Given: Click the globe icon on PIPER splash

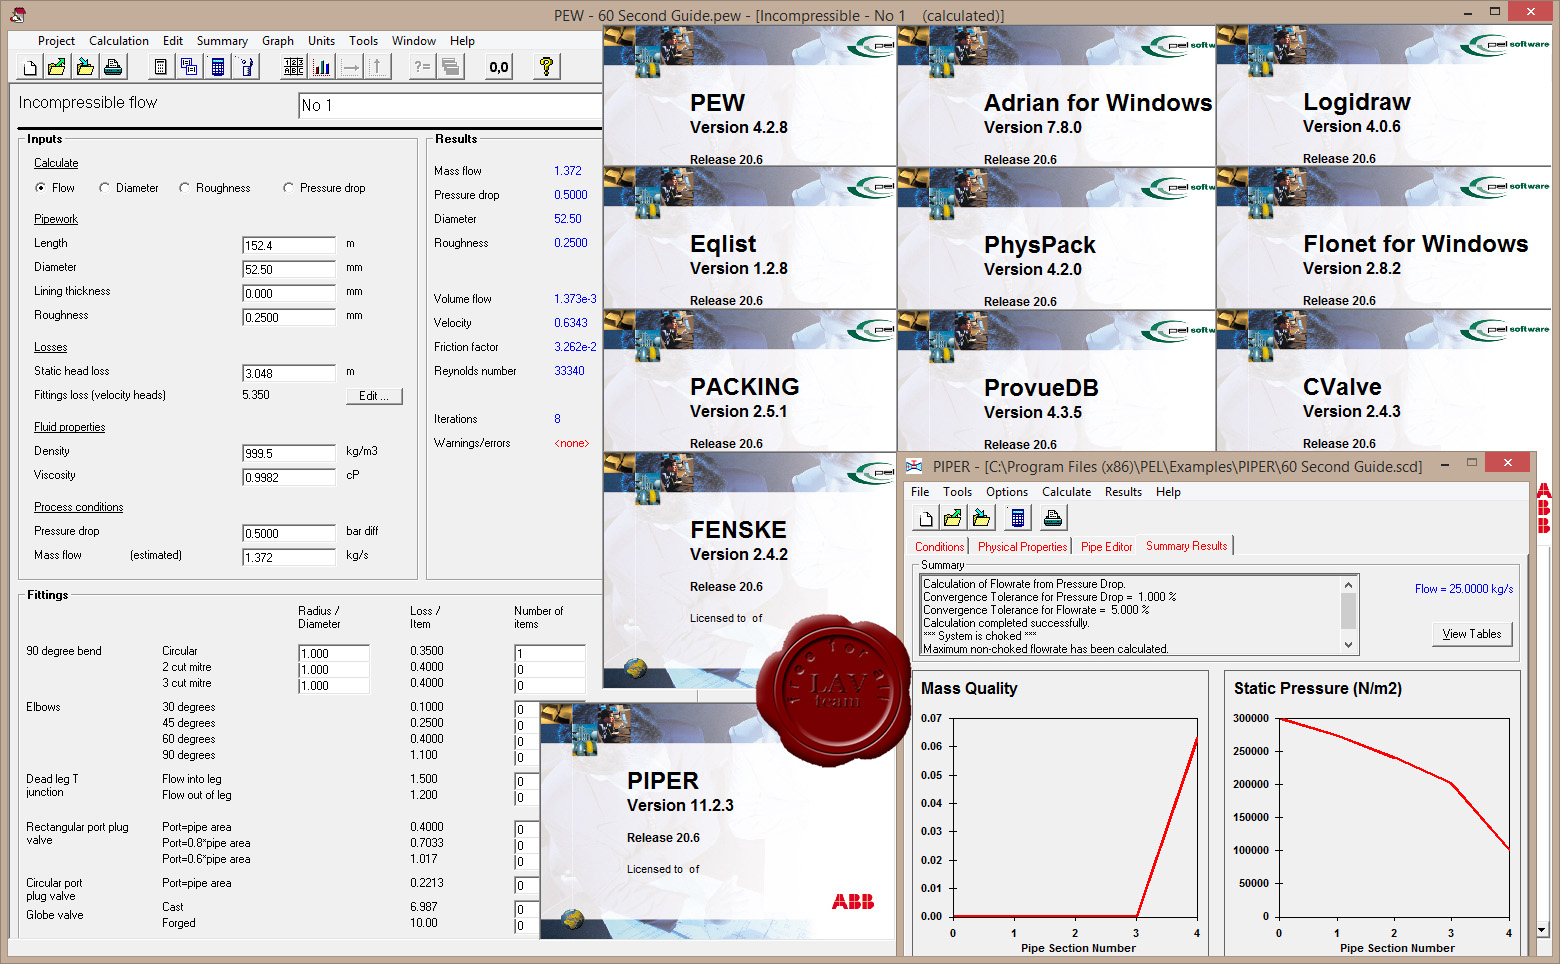Looking at the screenshot, I should (572, 919).
